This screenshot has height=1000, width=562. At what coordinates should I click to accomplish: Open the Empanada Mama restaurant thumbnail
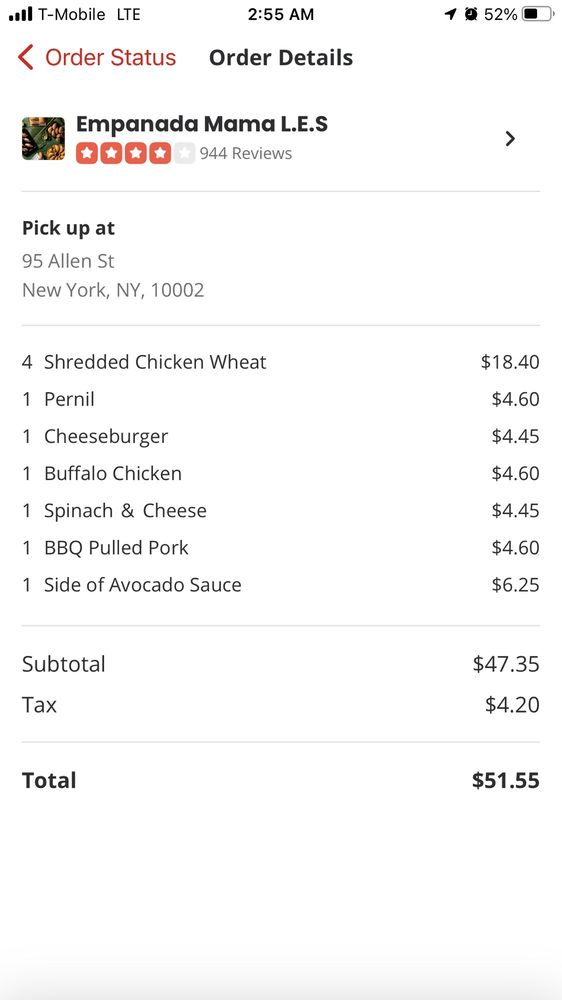click(x=43, y=138)
